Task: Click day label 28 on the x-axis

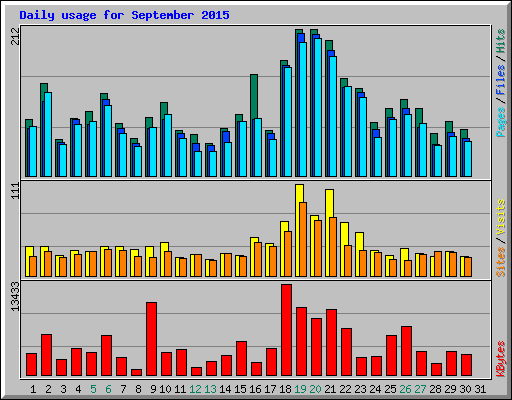Action: [x=435, y=389]
